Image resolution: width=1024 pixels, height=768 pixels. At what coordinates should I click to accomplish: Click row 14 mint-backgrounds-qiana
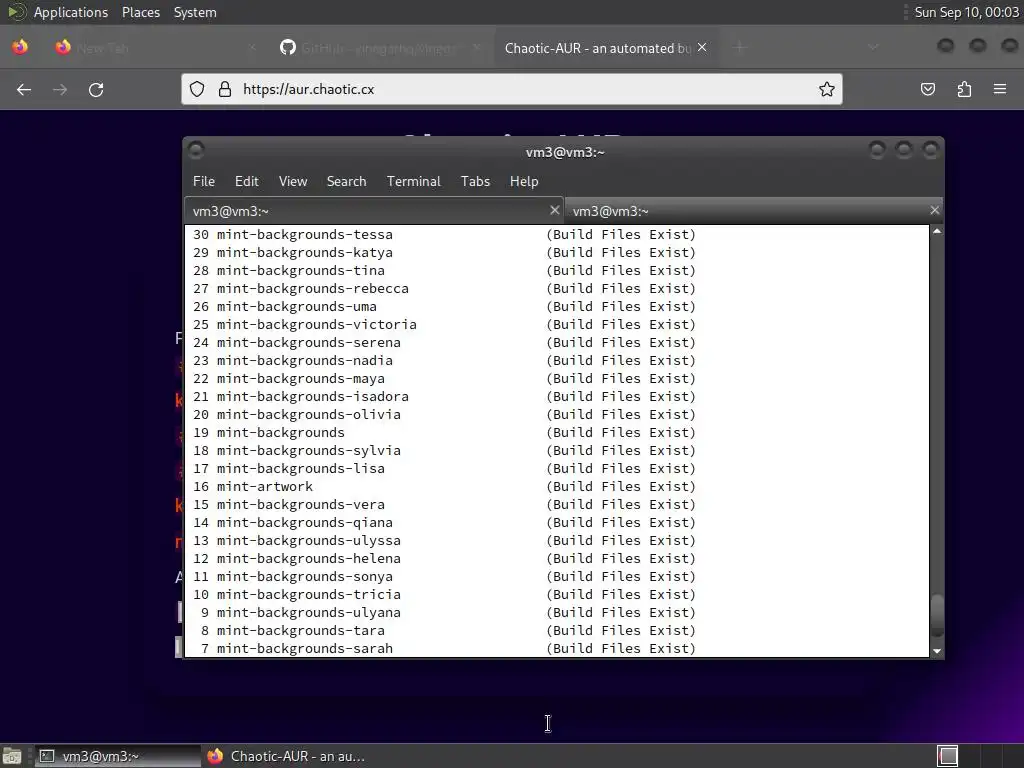[444, 522]
